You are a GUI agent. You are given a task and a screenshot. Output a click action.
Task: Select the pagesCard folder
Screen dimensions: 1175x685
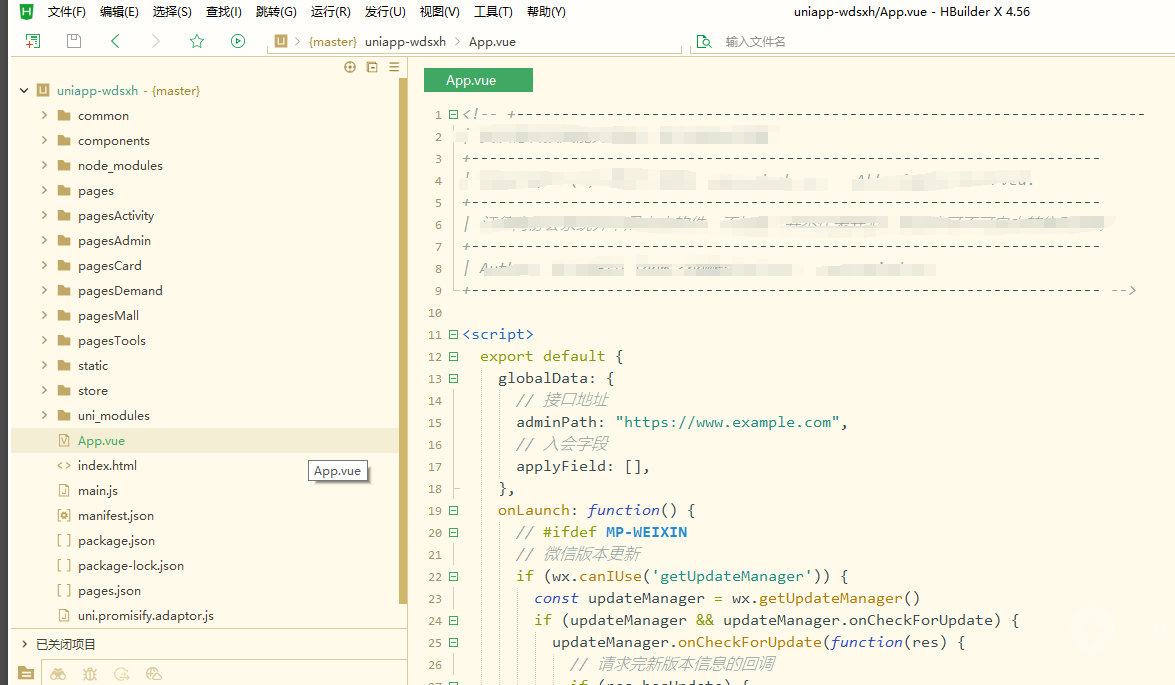coord(109,265)
